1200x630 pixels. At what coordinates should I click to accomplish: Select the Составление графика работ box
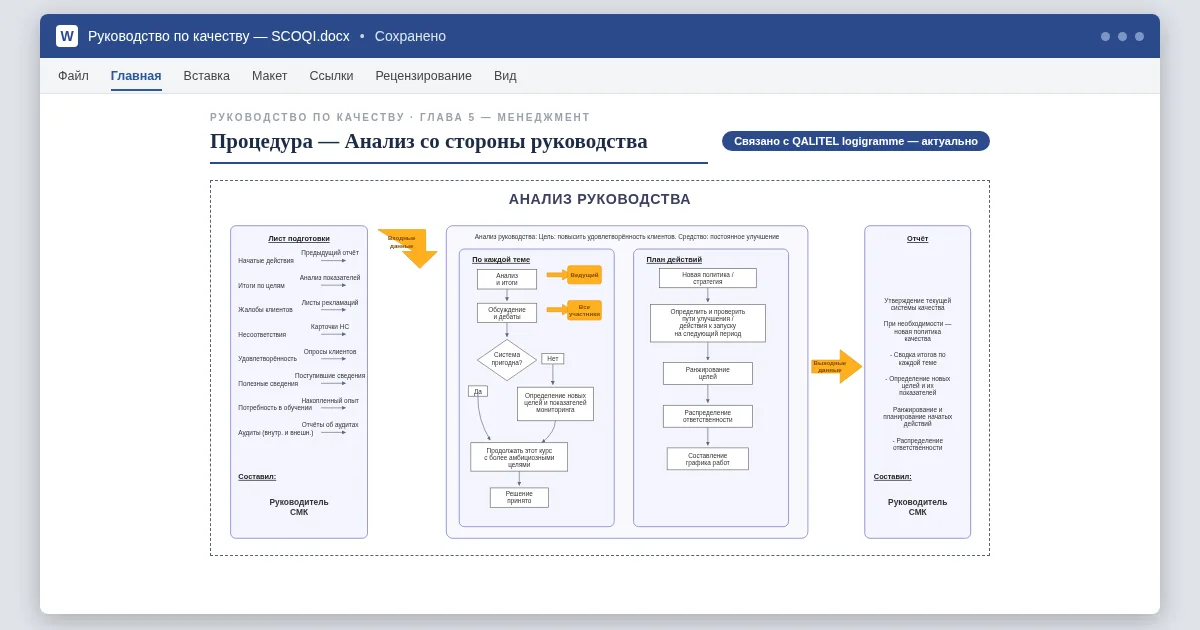[708, 459]
